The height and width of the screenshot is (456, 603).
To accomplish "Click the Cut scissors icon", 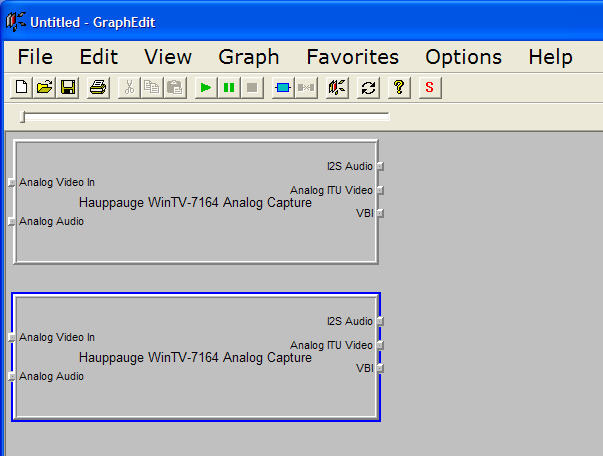I will (x=129, y=88).
